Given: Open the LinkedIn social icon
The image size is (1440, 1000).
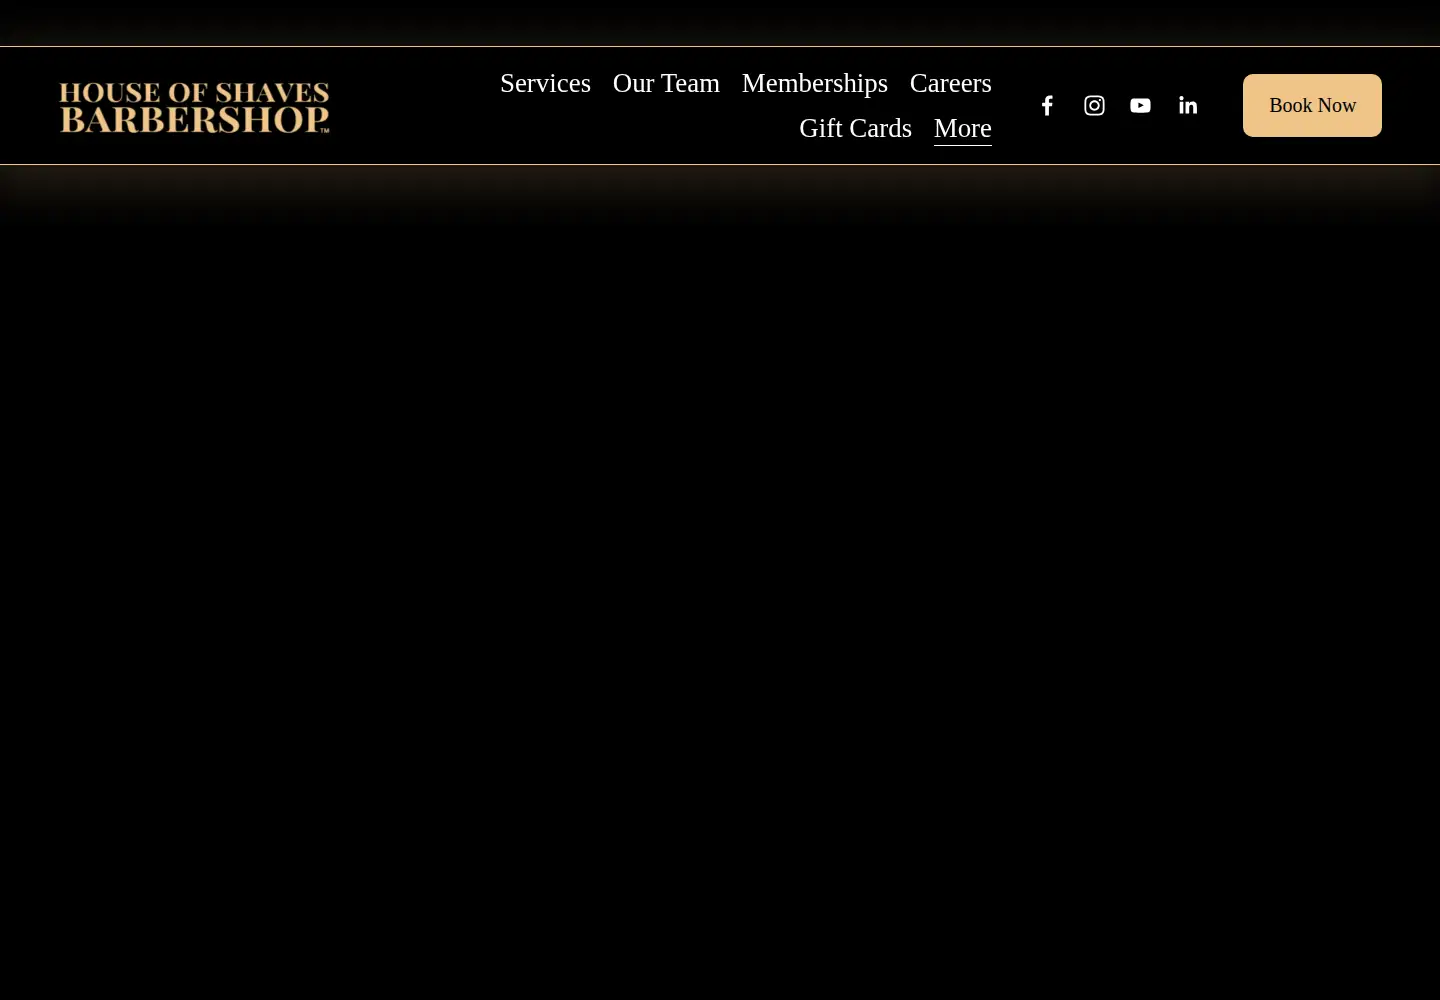Looking at the screenshot, I should [x=1187, y=105].
